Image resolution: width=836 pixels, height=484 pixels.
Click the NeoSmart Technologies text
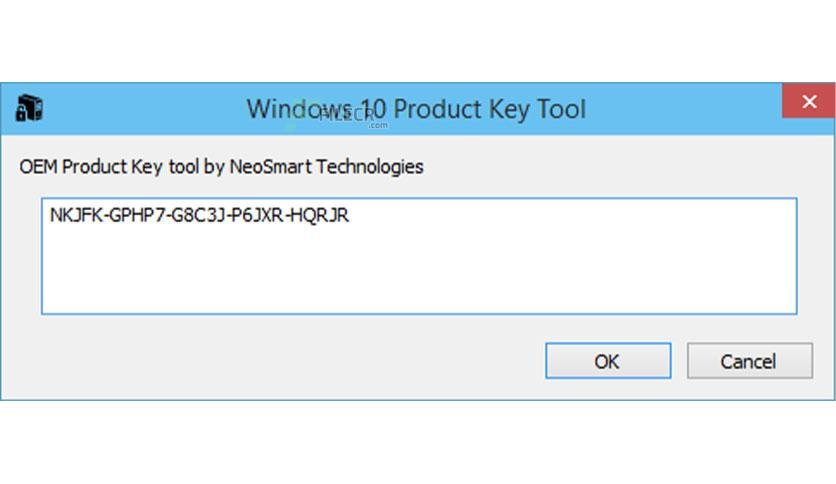pos(326,167)
